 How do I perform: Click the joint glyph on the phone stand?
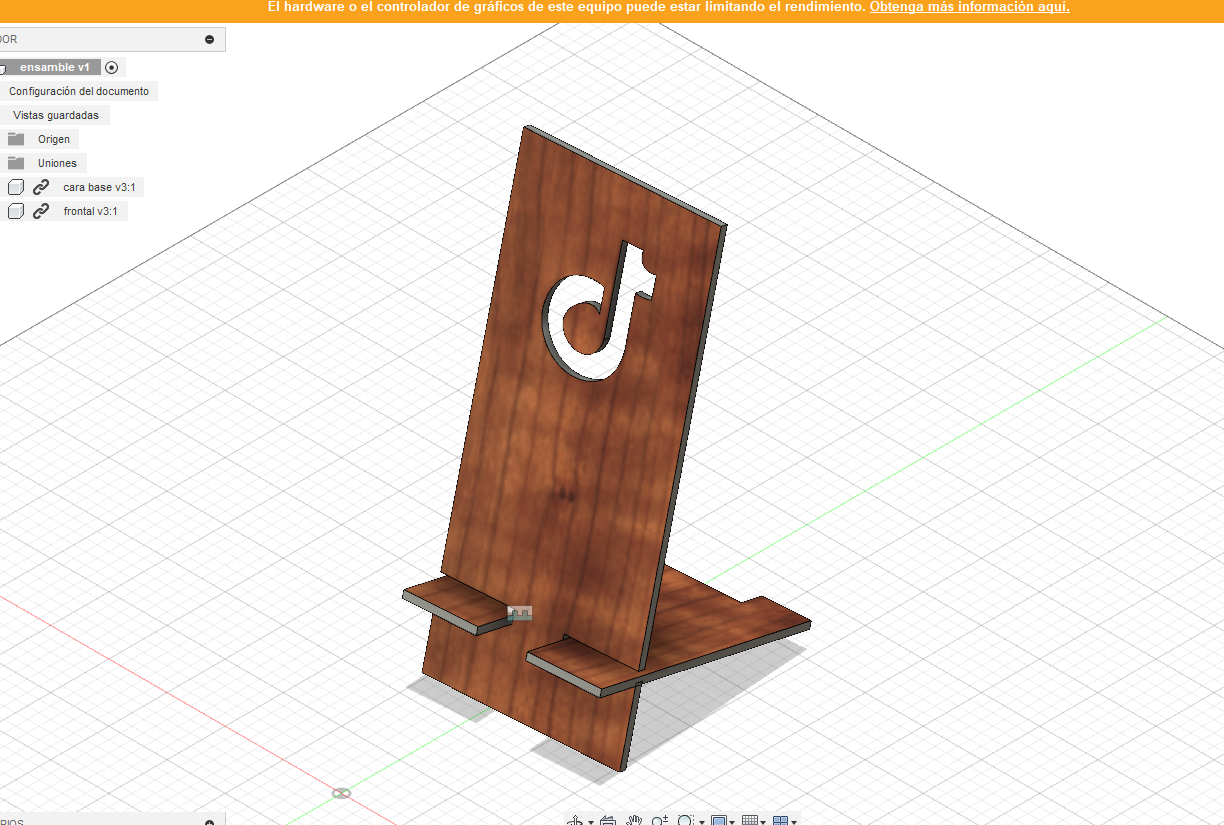(x=520, y=613)
